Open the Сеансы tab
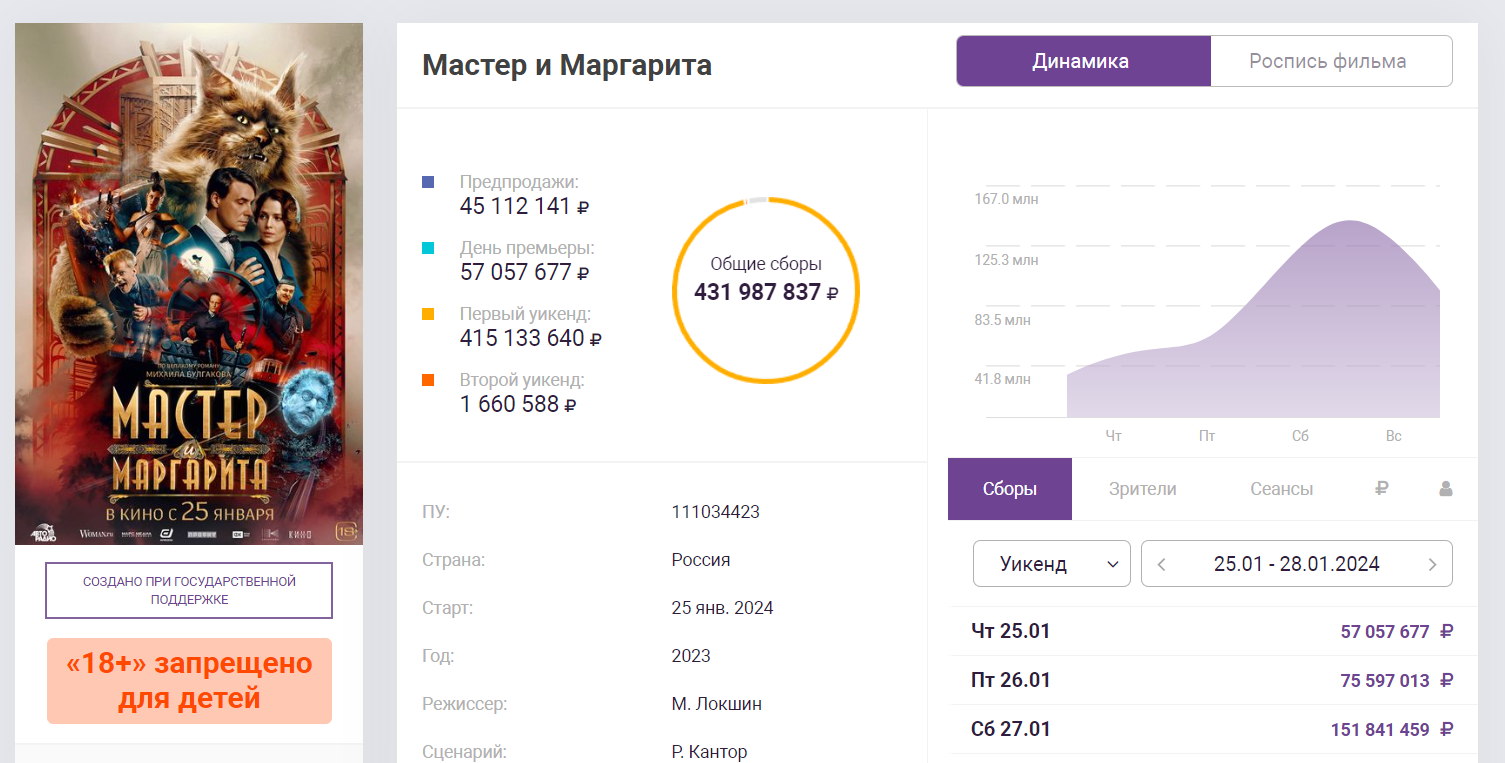The width and height of the screenshot is (1505, 763). pyautogui.click(x=1282, y=489)
